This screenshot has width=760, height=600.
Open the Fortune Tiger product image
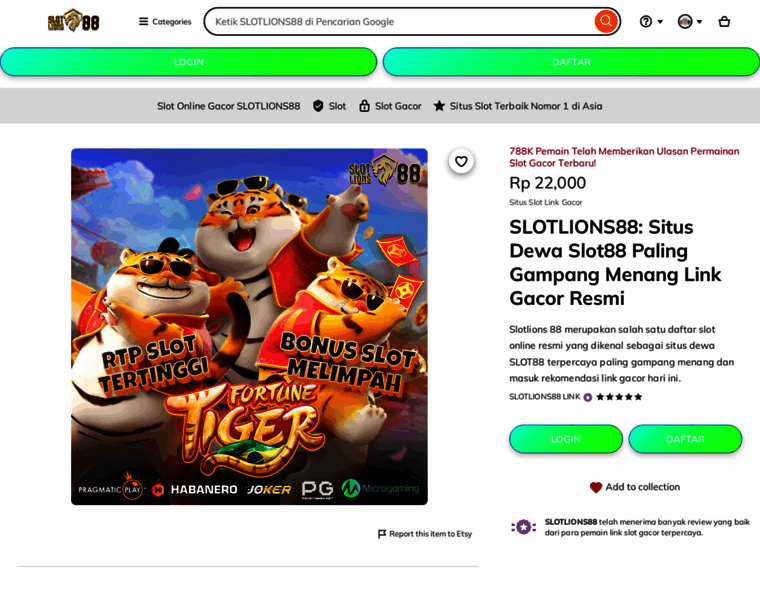click(x=249, y=327)
